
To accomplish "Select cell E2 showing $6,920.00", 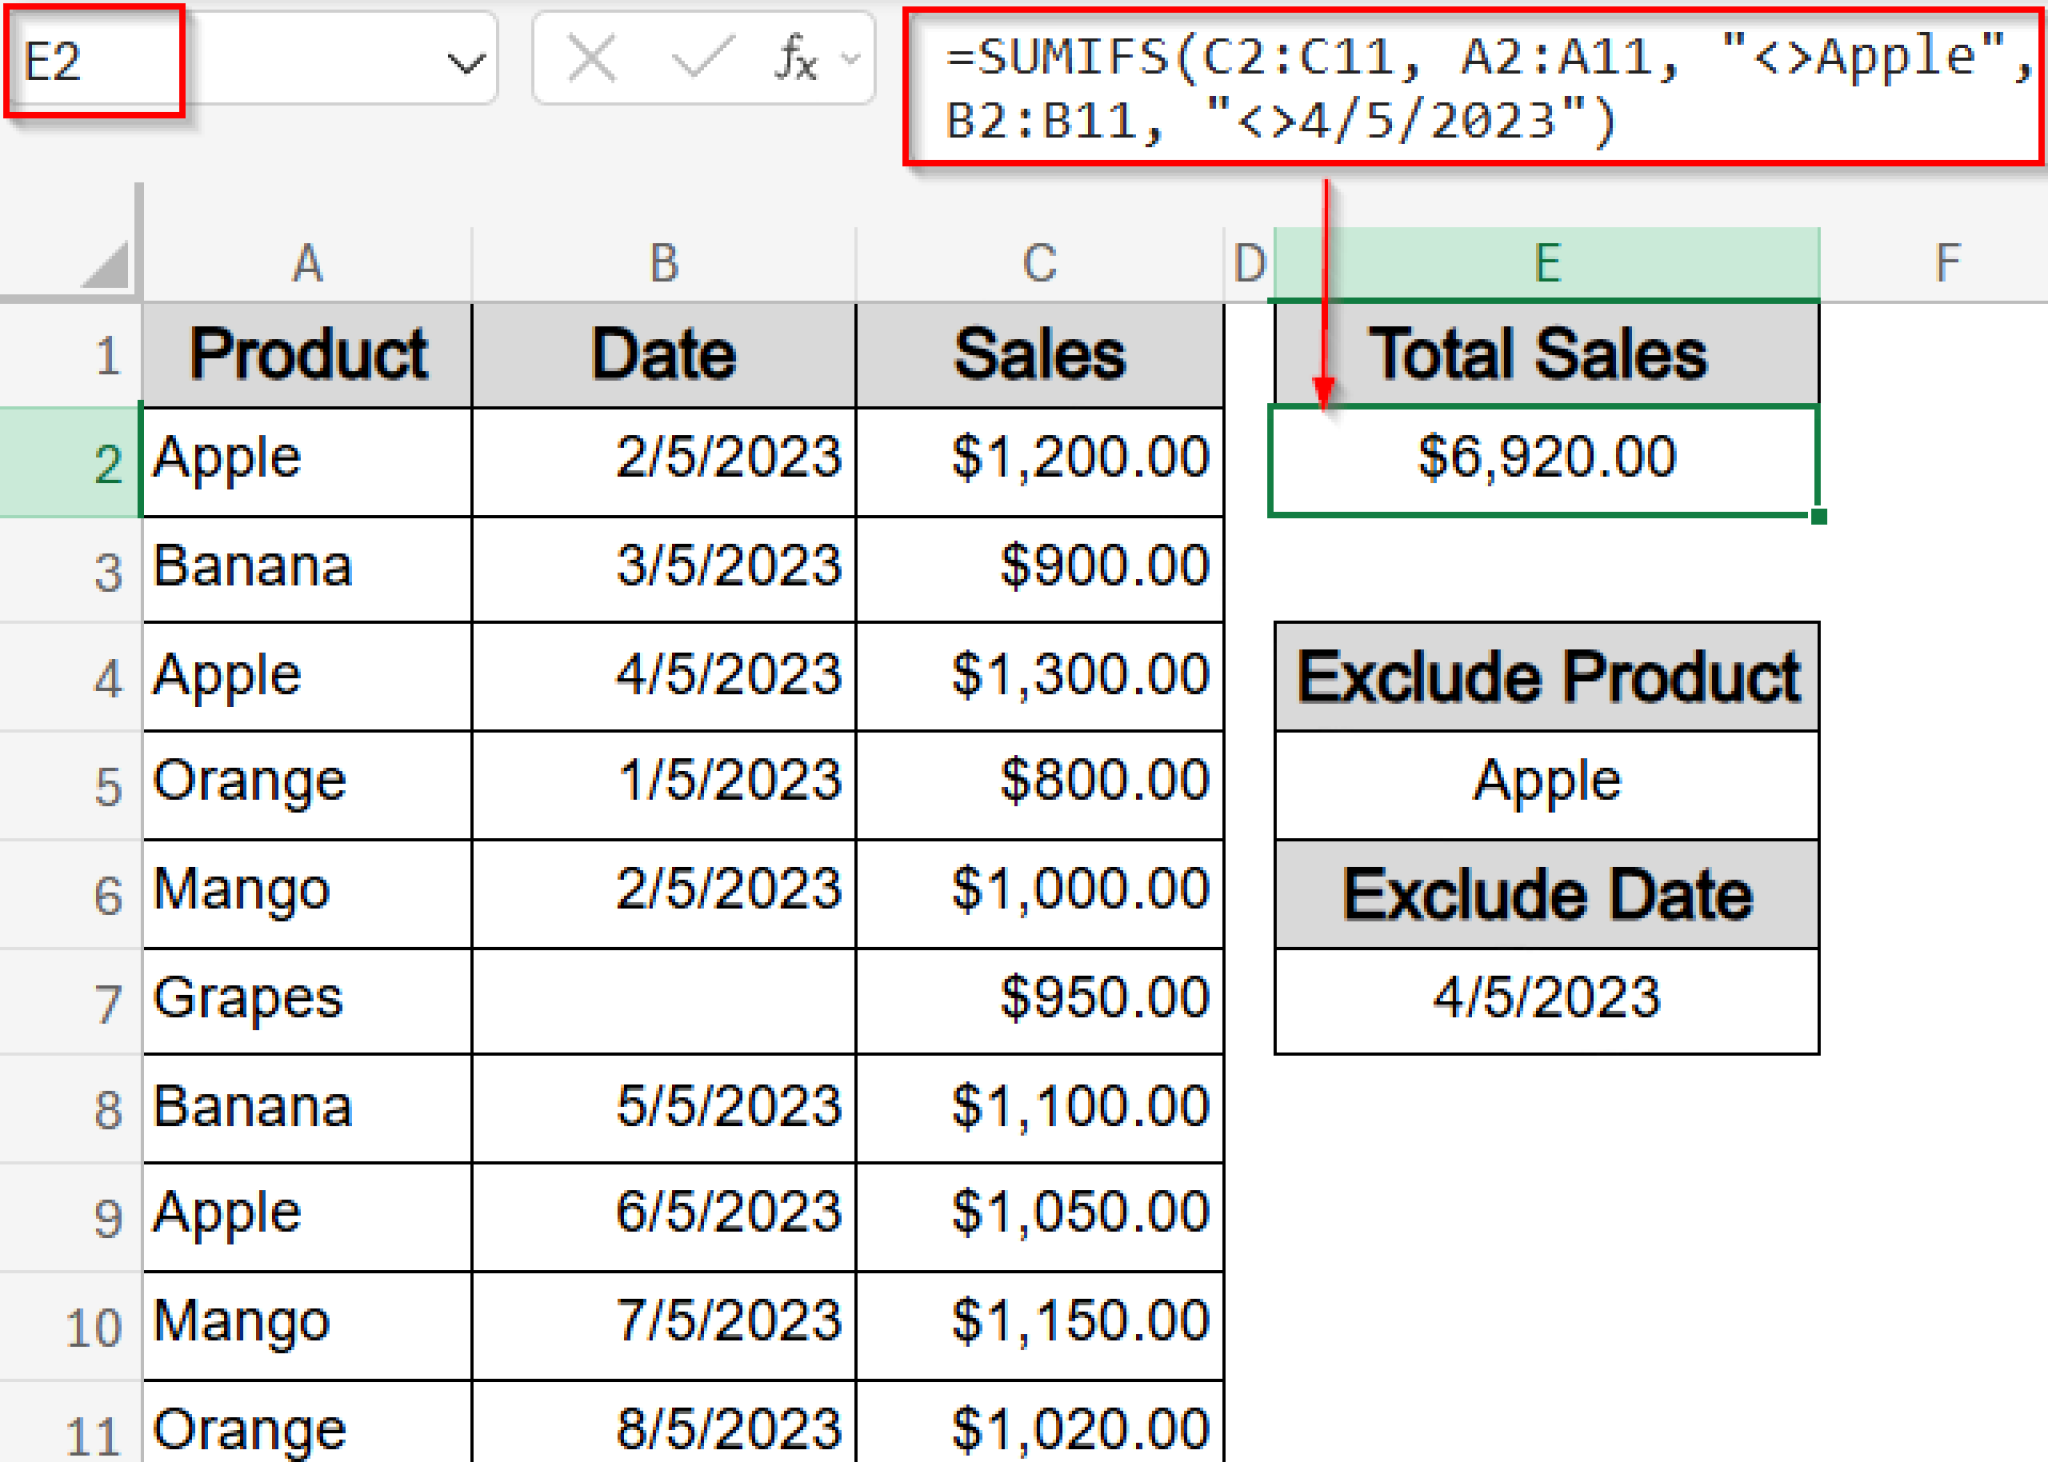I will point(1545,458).
